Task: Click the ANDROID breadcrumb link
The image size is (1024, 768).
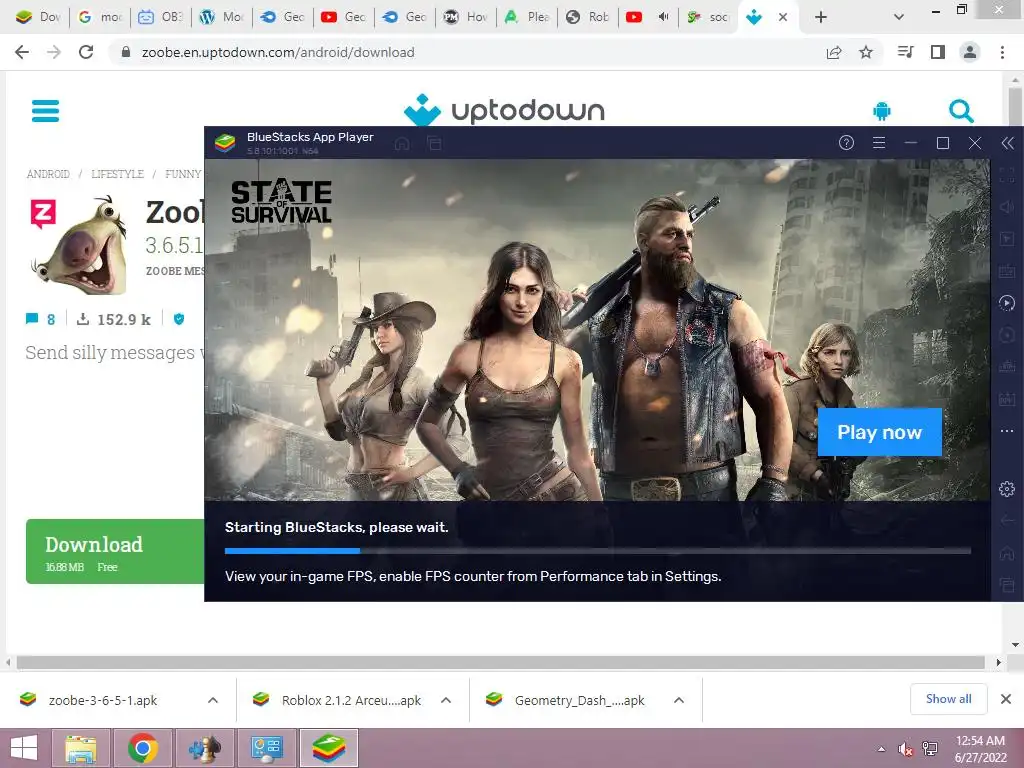Action: (48, 174)
